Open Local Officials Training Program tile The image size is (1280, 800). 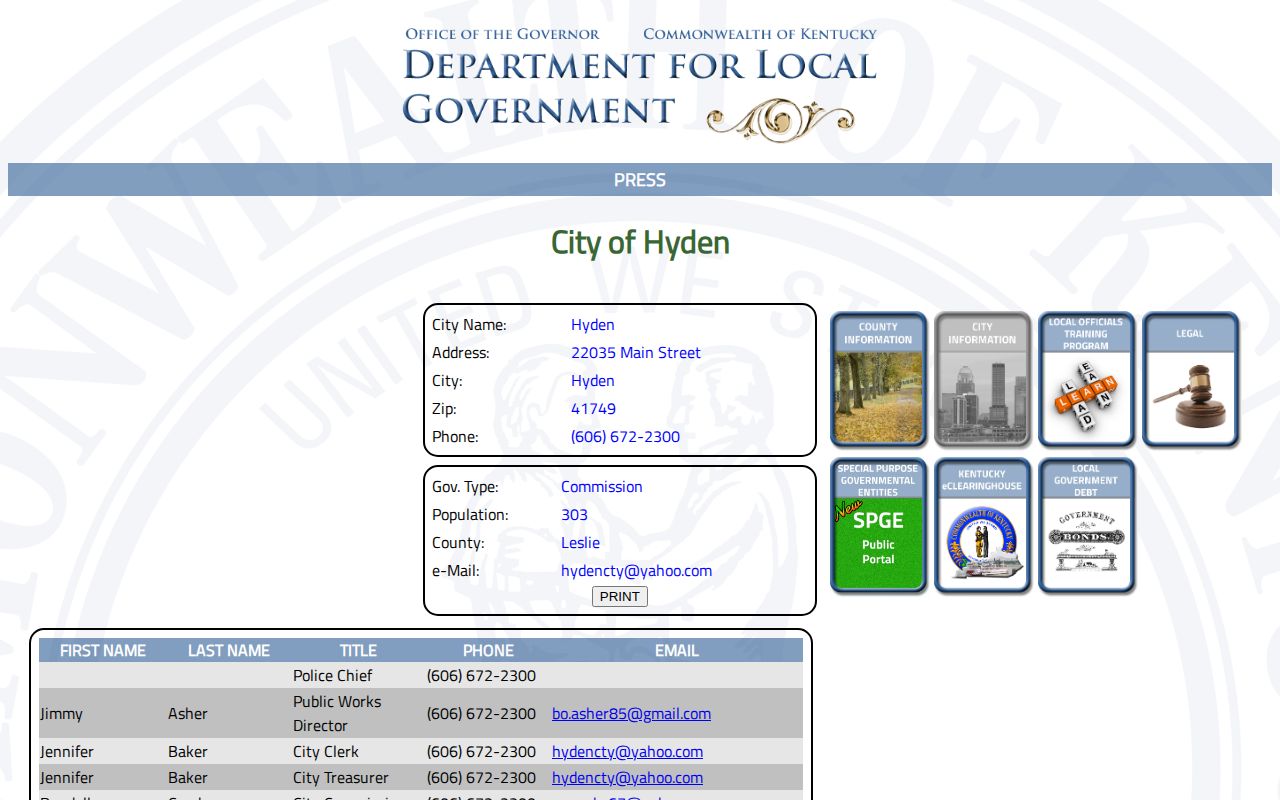[1086, 380]
